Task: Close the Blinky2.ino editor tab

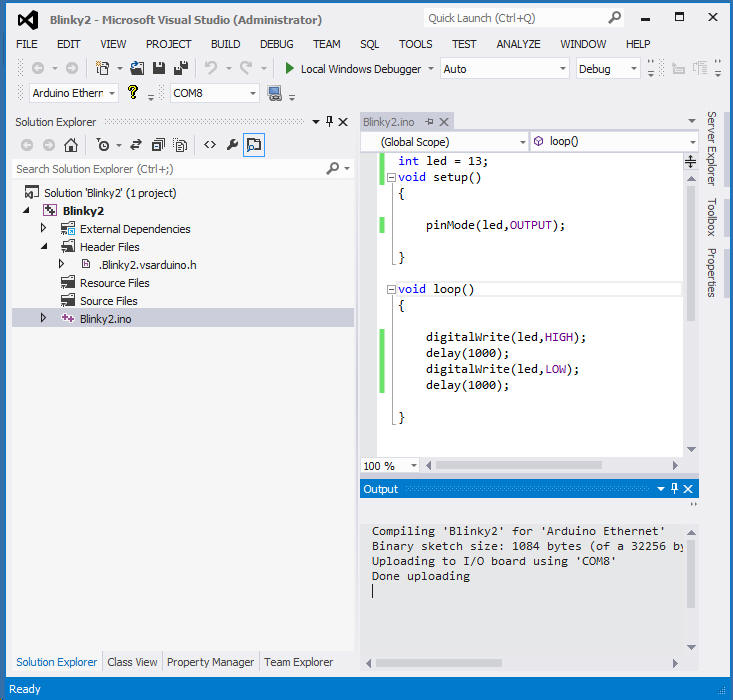Action: coord(444,122)
